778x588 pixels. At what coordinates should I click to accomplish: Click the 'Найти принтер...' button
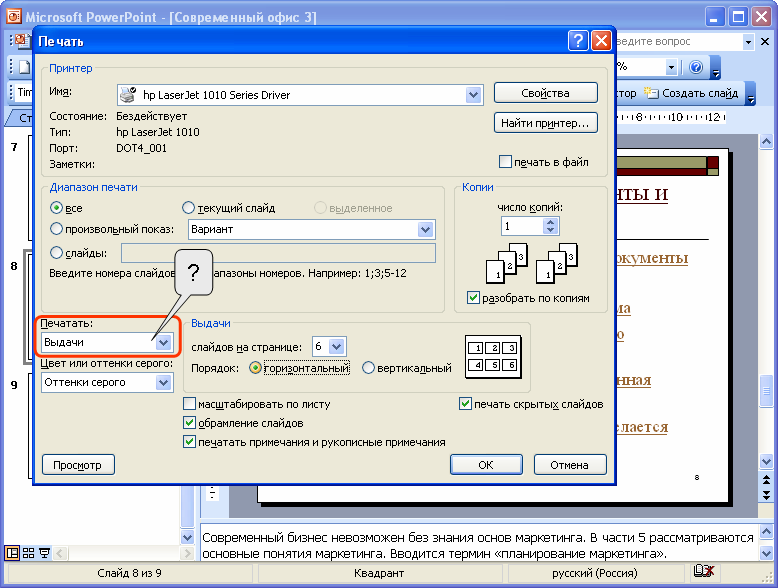[545, 123]
